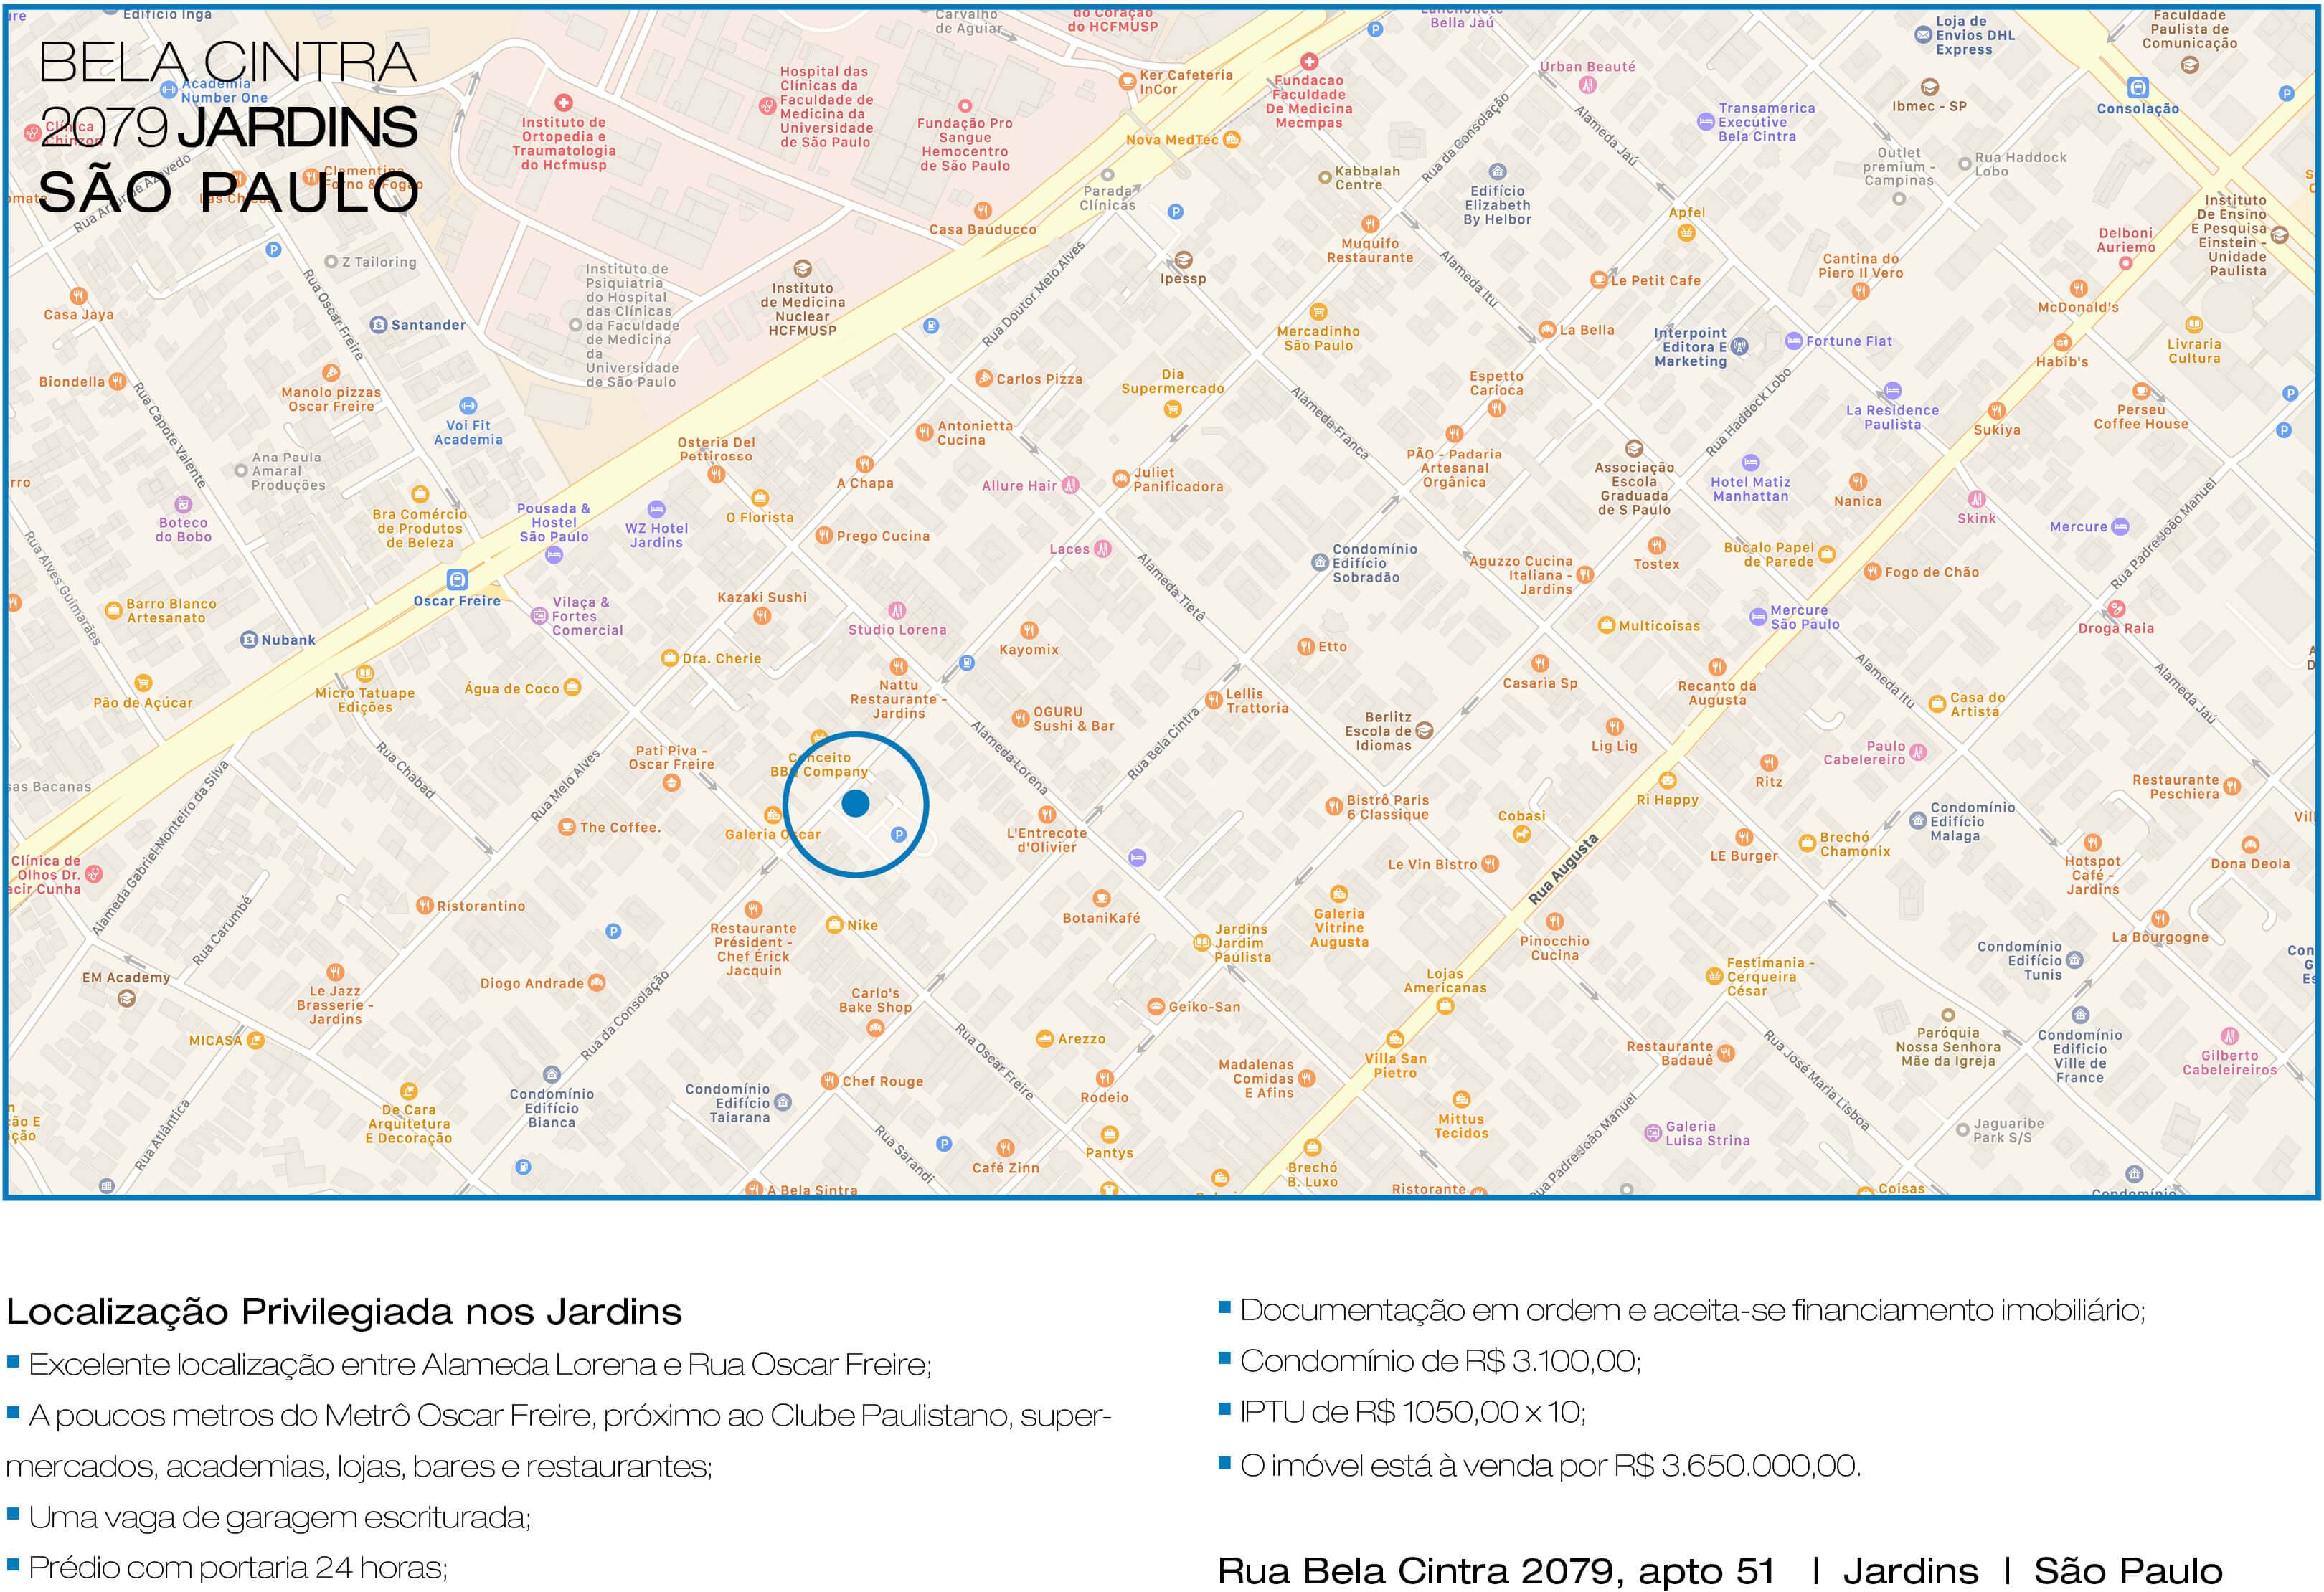Click the Instituto de Ortopedia hospital pin

(x=563, y=103)
